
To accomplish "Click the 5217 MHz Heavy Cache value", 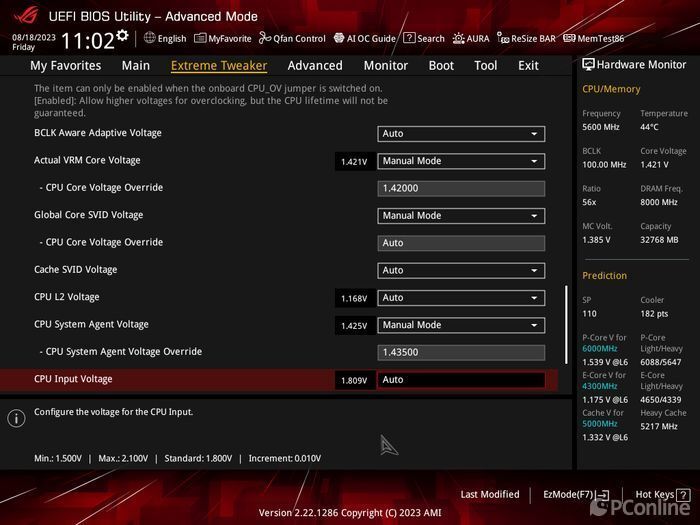I will [x=658, y=426].
